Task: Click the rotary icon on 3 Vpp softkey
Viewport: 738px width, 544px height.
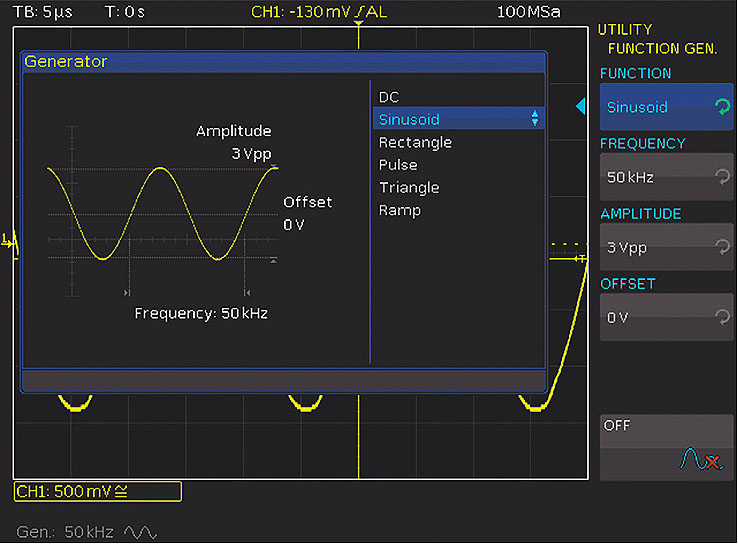Action: coord(722,247)
